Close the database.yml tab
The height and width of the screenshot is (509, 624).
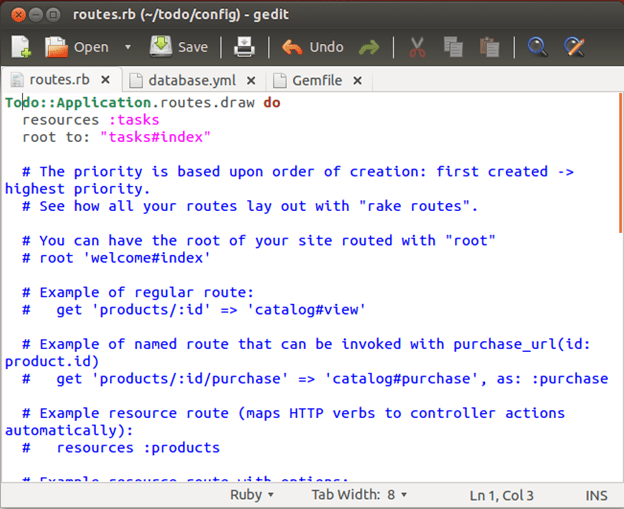(249, 81)
